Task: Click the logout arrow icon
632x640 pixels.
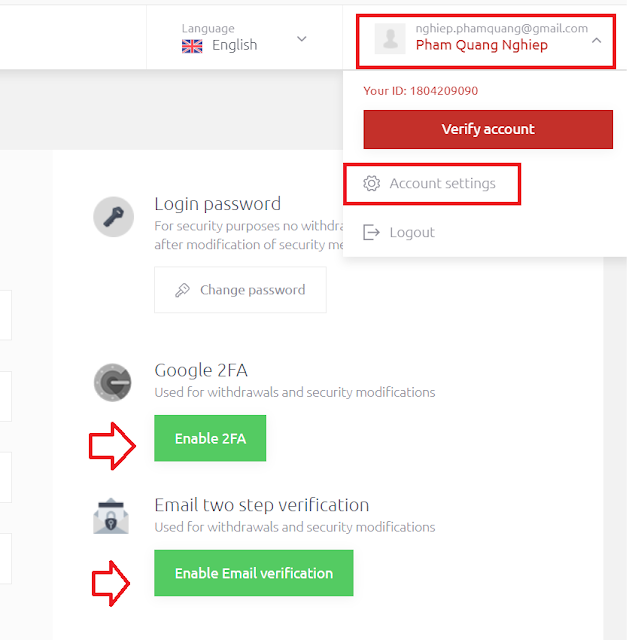Action: [x=371, y=232]
